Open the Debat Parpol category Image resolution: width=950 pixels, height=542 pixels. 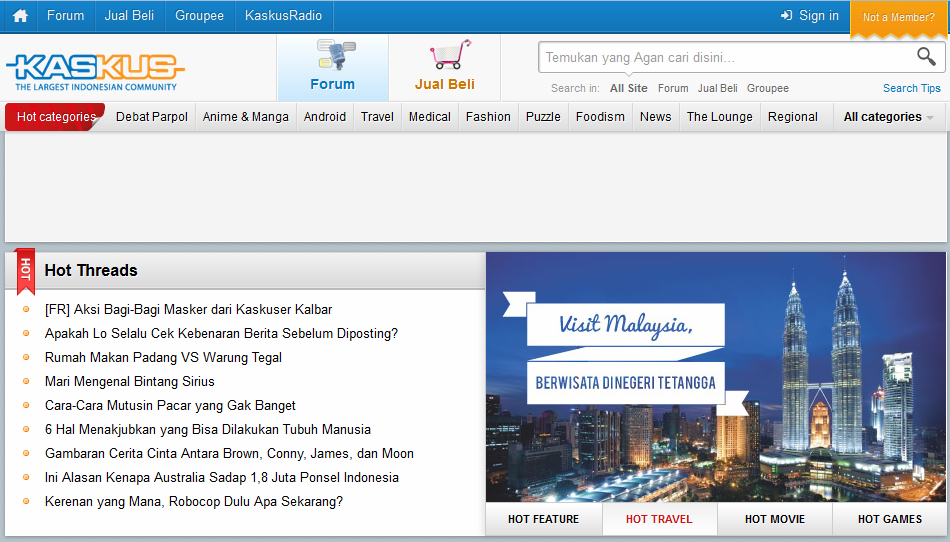[151, 117]
